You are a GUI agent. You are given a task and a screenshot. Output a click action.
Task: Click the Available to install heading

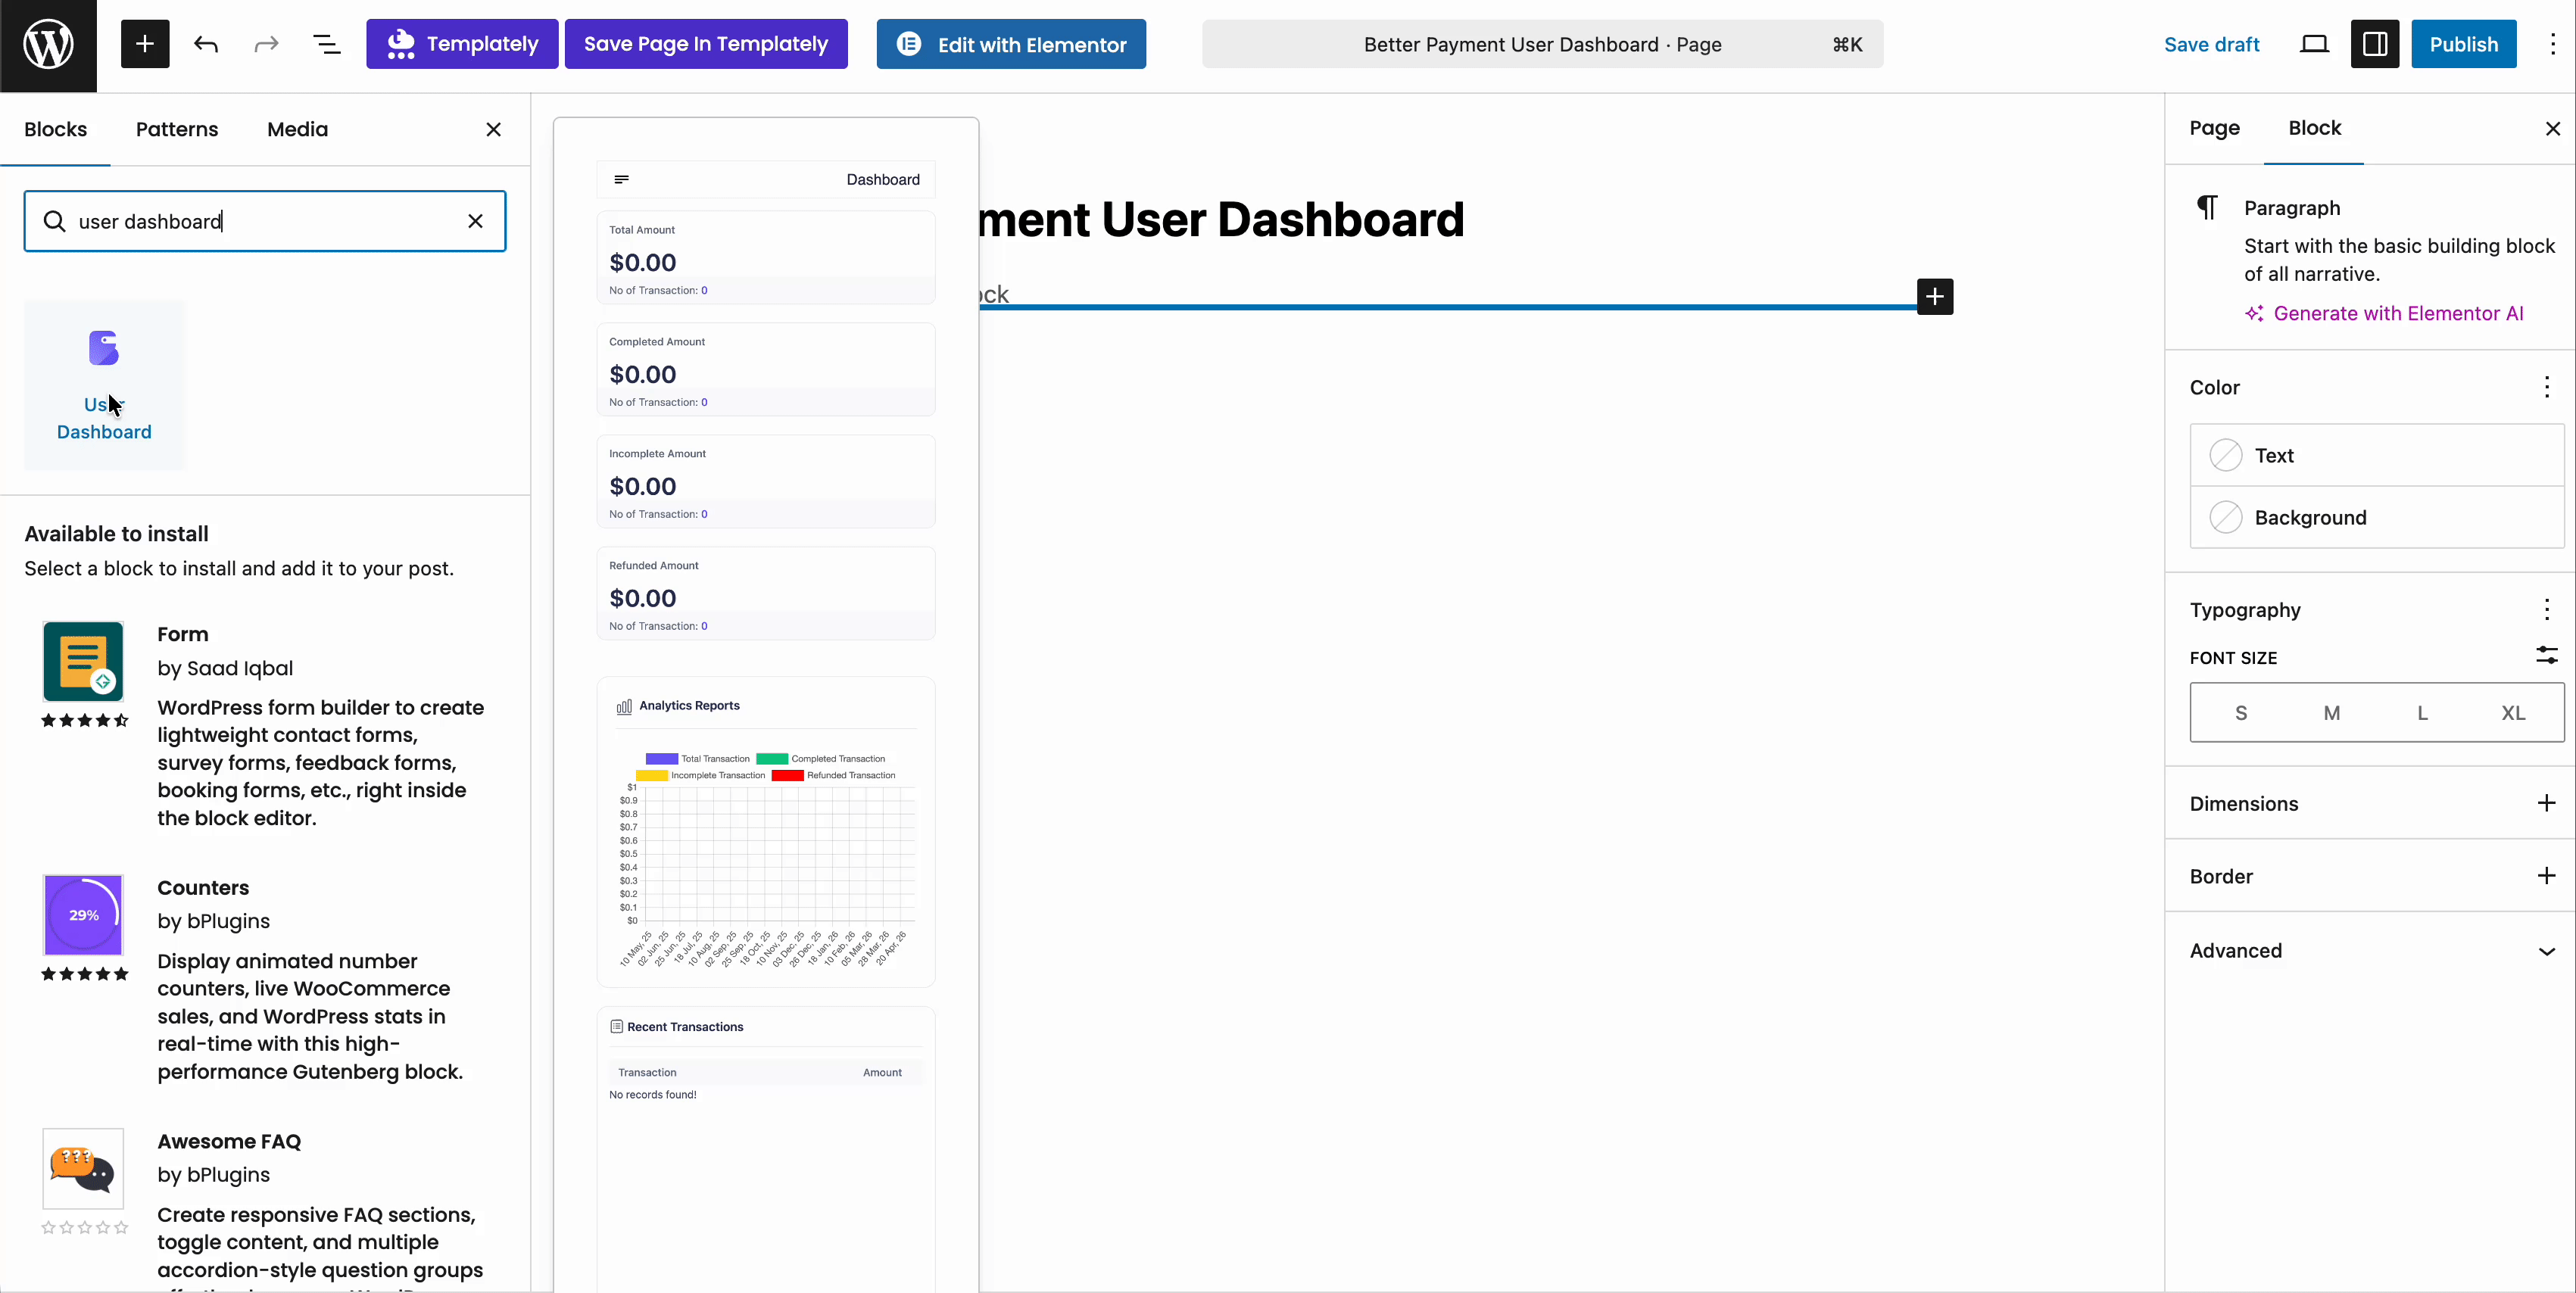(117, 534)
